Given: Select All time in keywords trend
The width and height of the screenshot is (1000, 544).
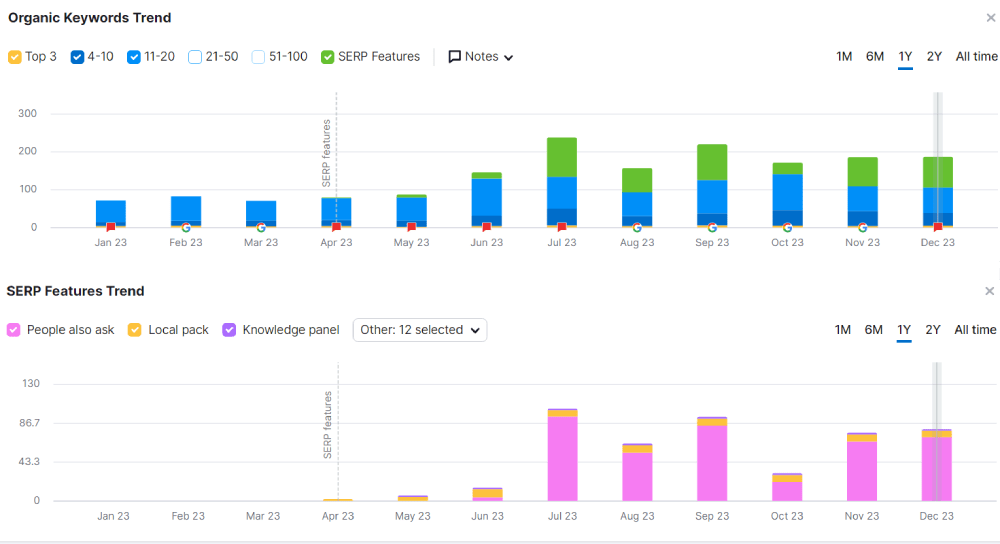Looking at the screenshot, I should pos(976,57).
